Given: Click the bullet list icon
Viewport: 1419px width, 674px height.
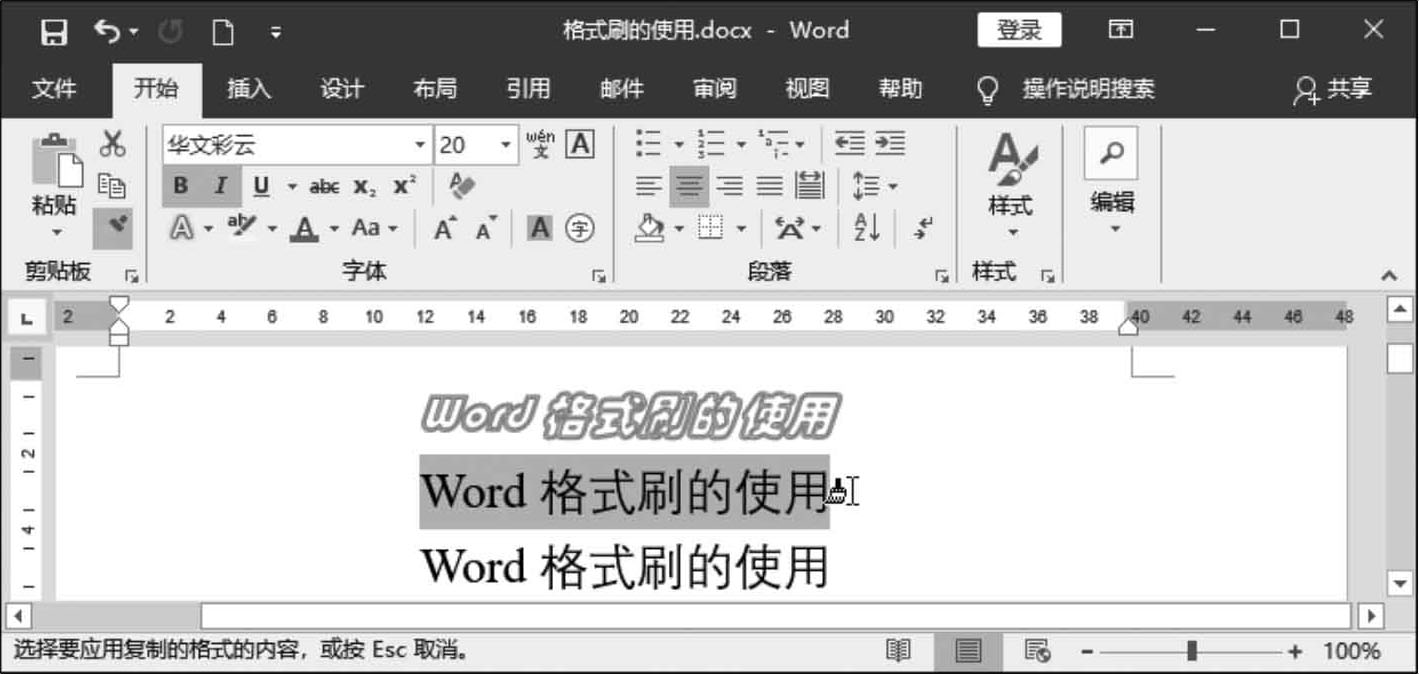Looking at the screenshot, I should click(x=648, y=145).
